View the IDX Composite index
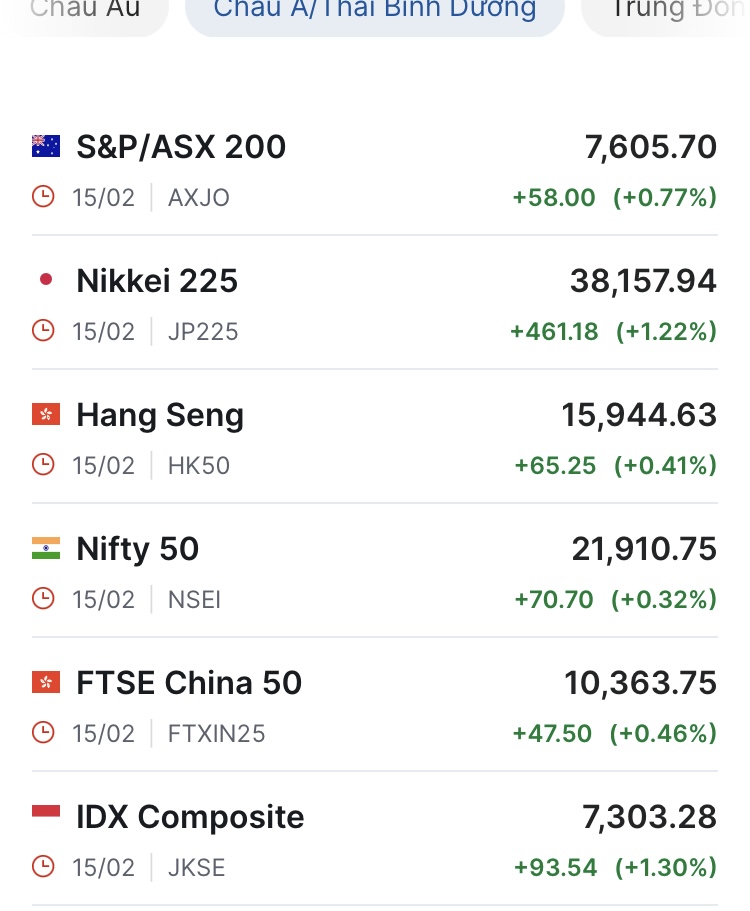The image size is (750, 911). 190,817
